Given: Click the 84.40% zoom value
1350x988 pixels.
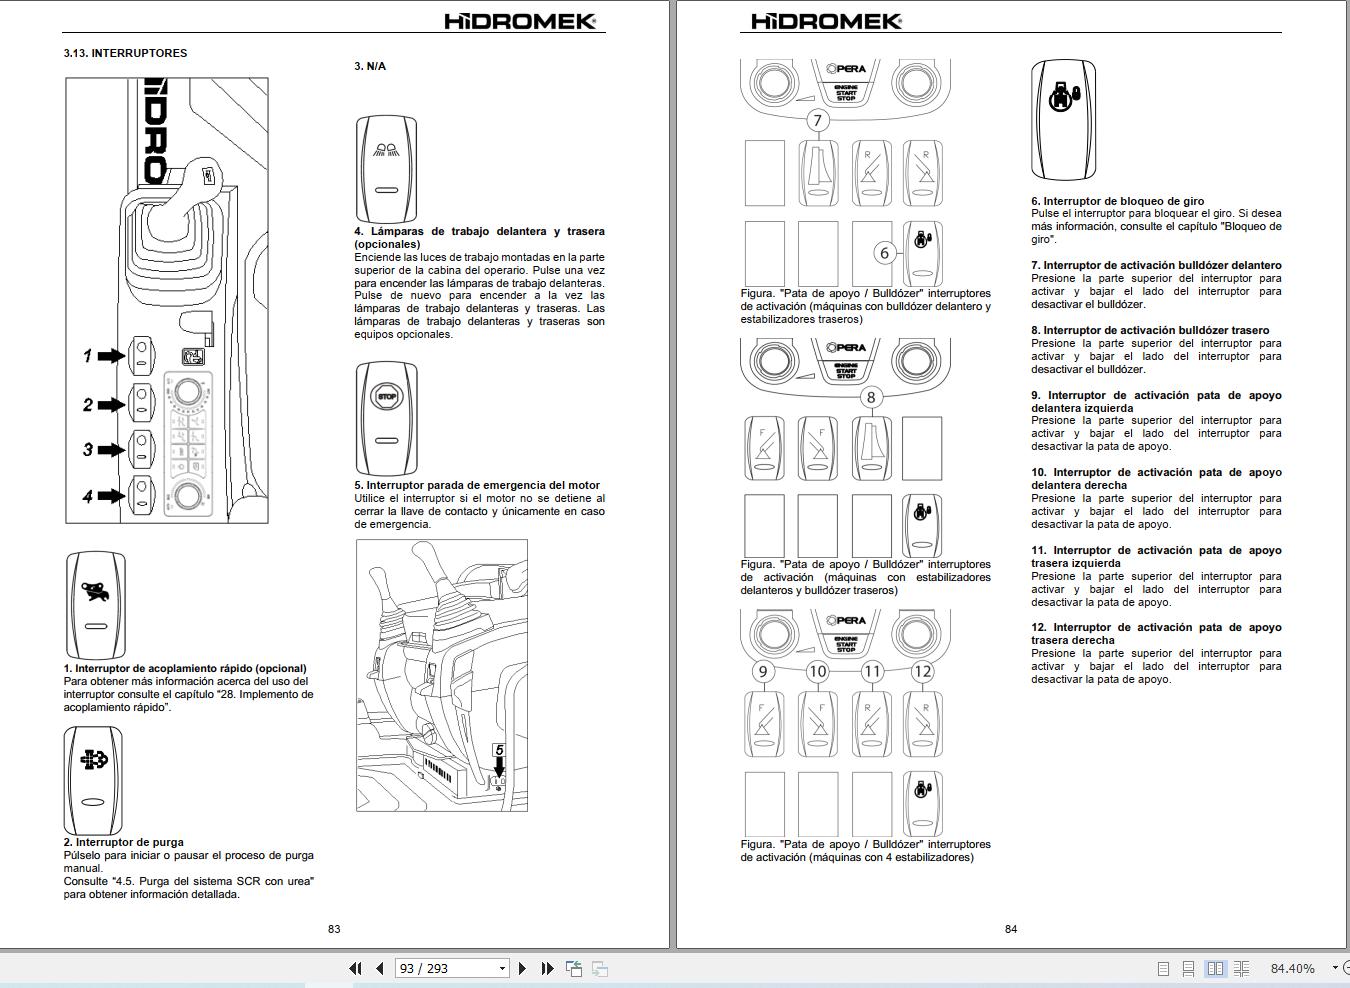Looking at the screenshot, I should [x=1292, y=968].
